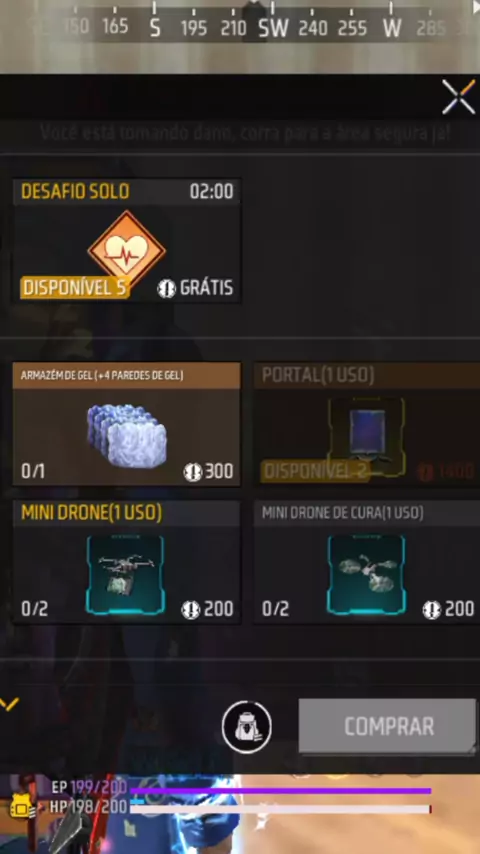Select ARMAZÉM DE GEL item header
This screenshot has width=480, height=854.
[126, 375]
